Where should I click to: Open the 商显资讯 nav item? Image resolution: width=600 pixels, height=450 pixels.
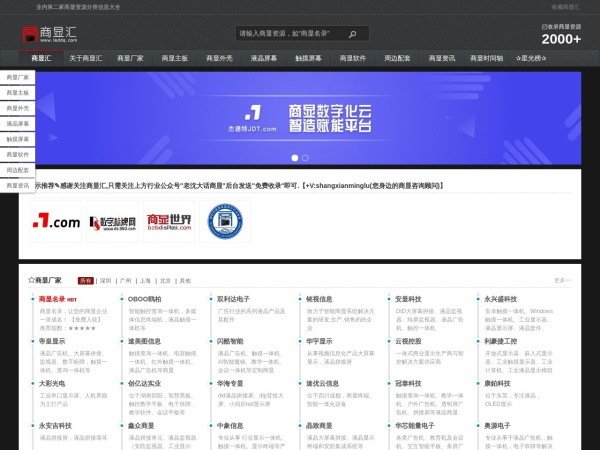(442, 58)
